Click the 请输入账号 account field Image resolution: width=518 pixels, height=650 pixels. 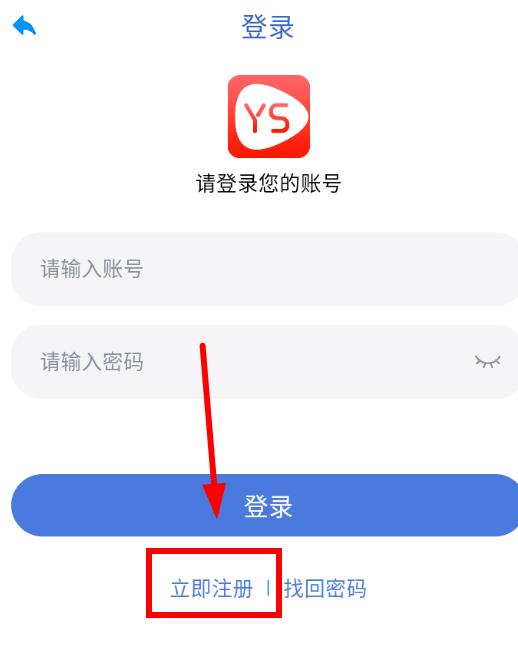[x=264, y=269]
